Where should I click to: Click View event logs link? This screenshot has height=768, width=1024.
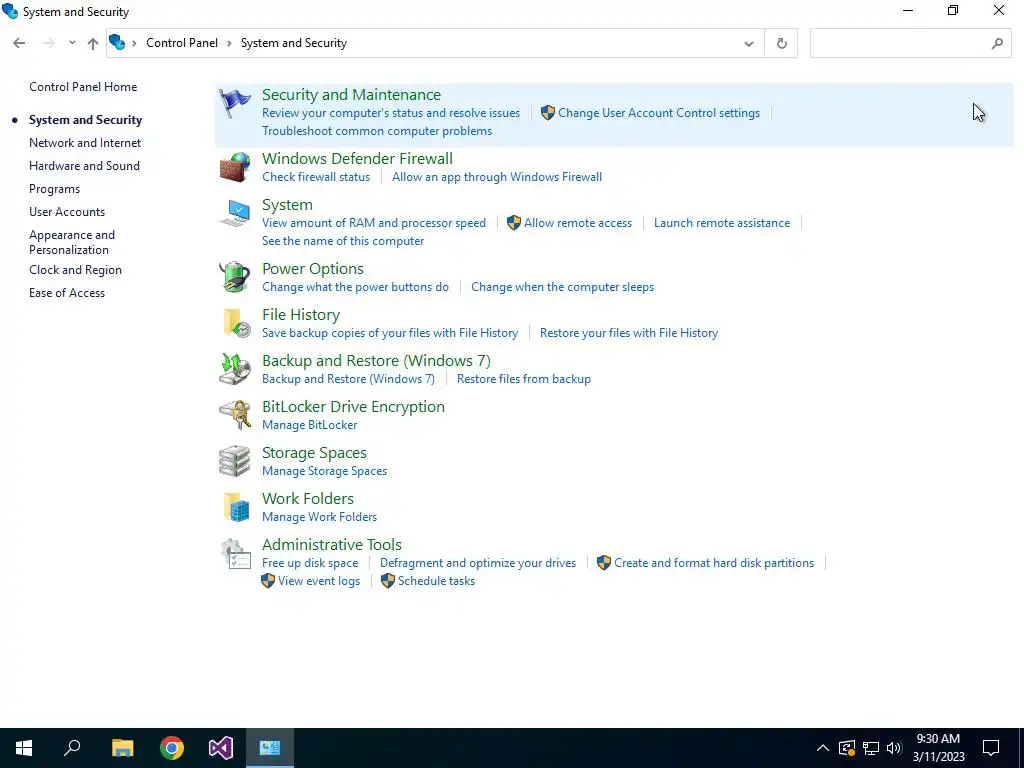tap(319, 581)
